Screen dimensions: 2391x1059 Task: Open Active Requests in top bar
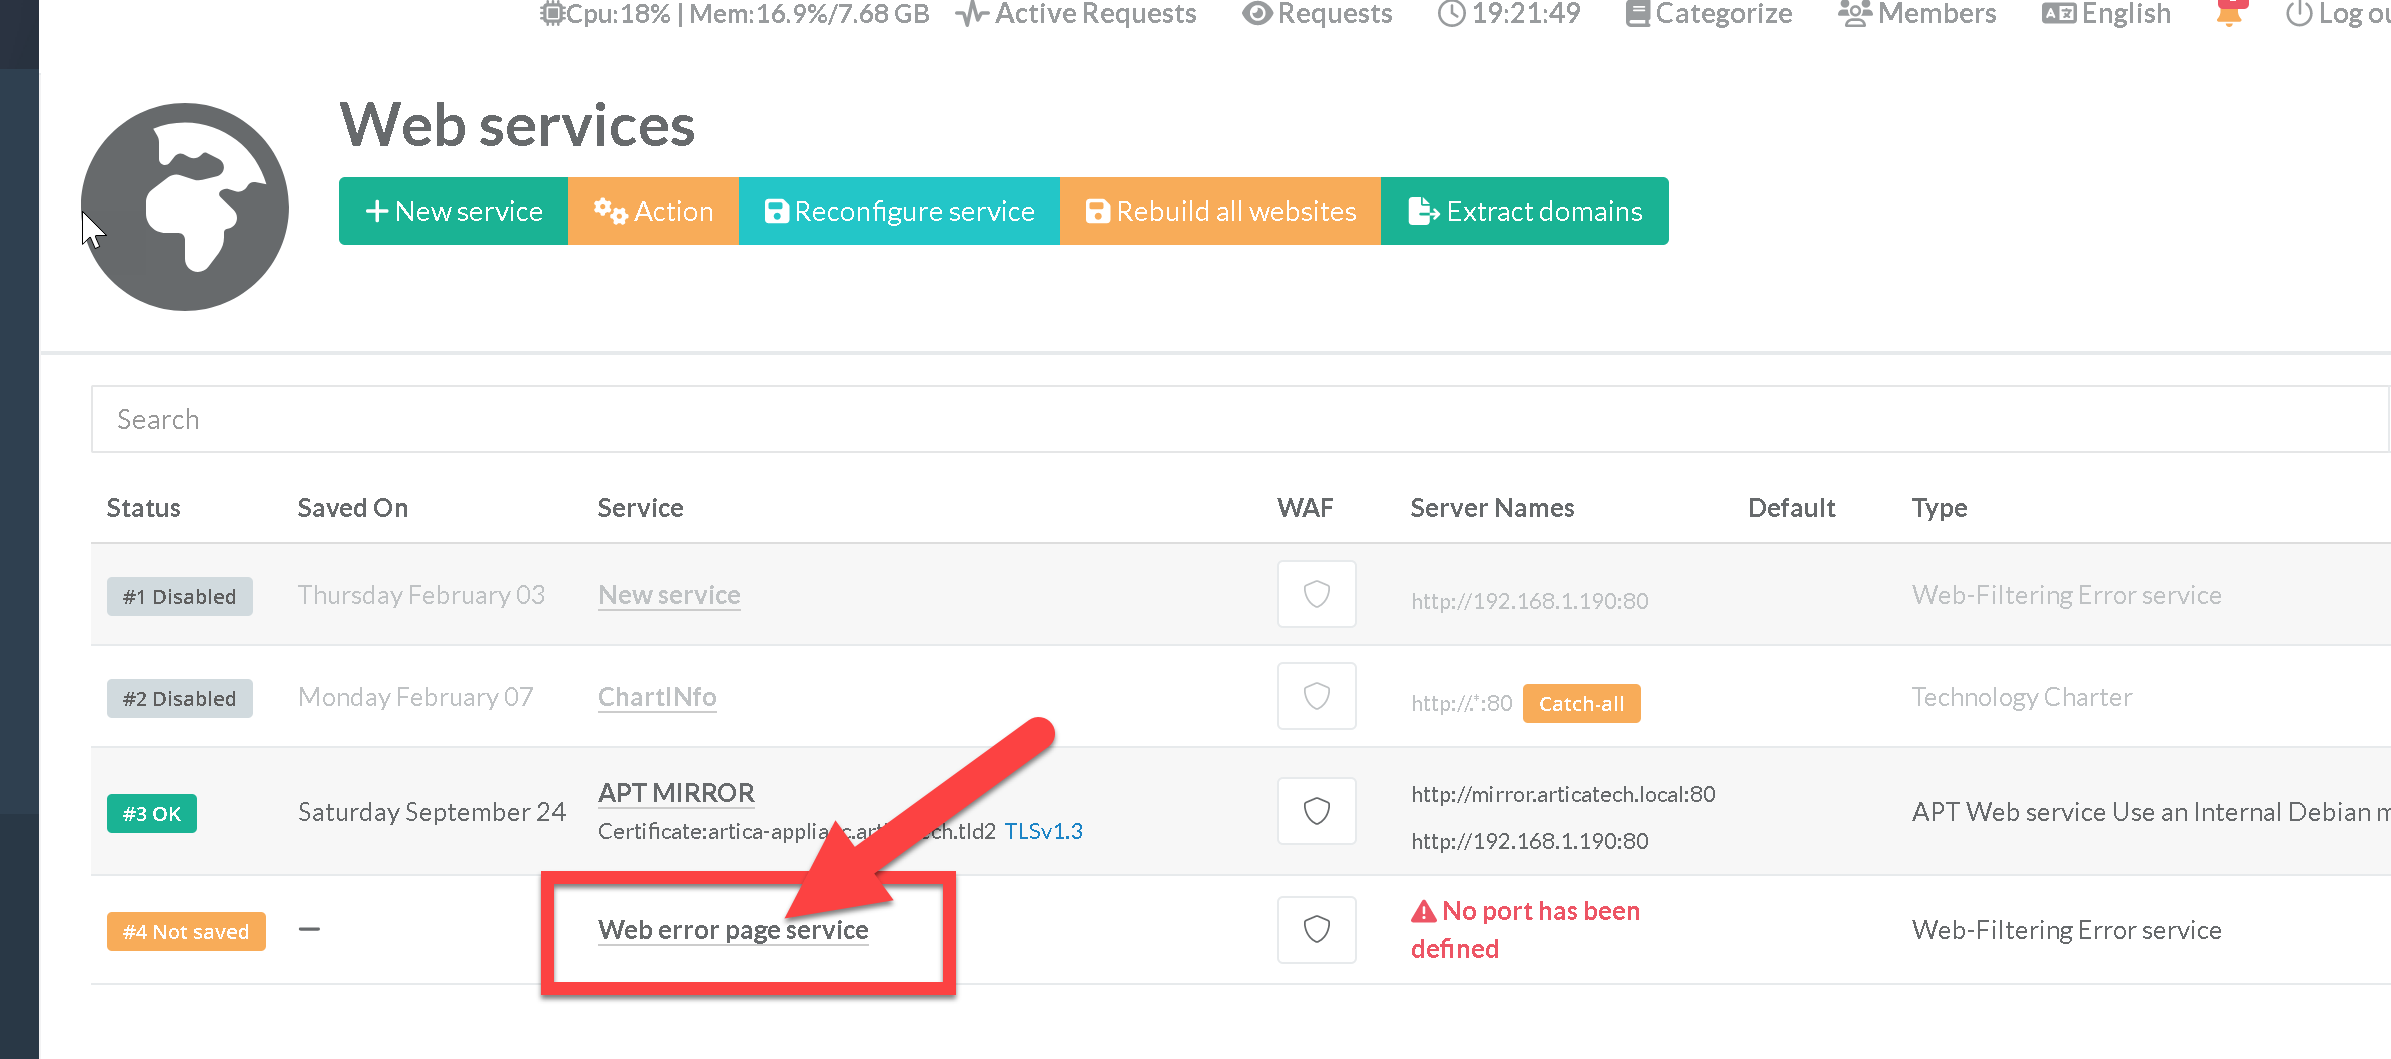point(1076,14)
